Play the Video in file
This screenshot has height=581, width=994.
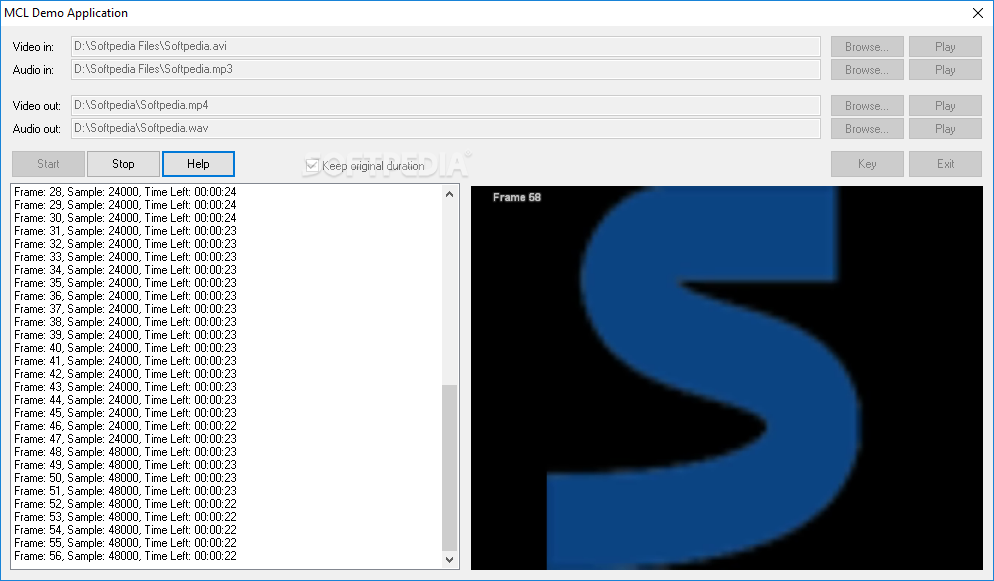(x=945, y=47)
